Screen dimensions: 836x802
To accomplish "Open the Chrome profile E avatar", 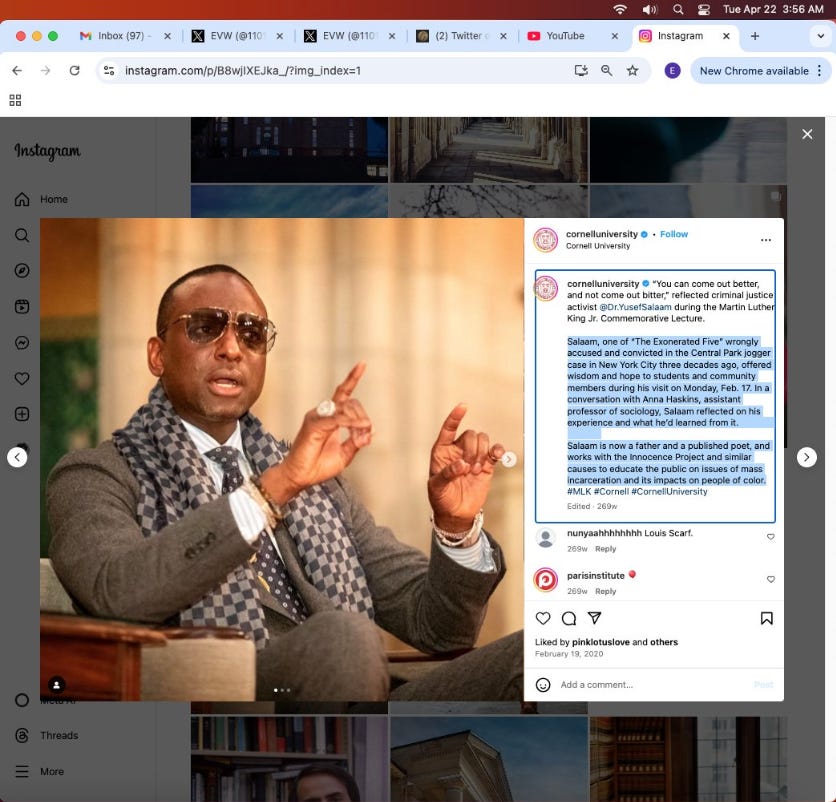I will pos(672,71).
